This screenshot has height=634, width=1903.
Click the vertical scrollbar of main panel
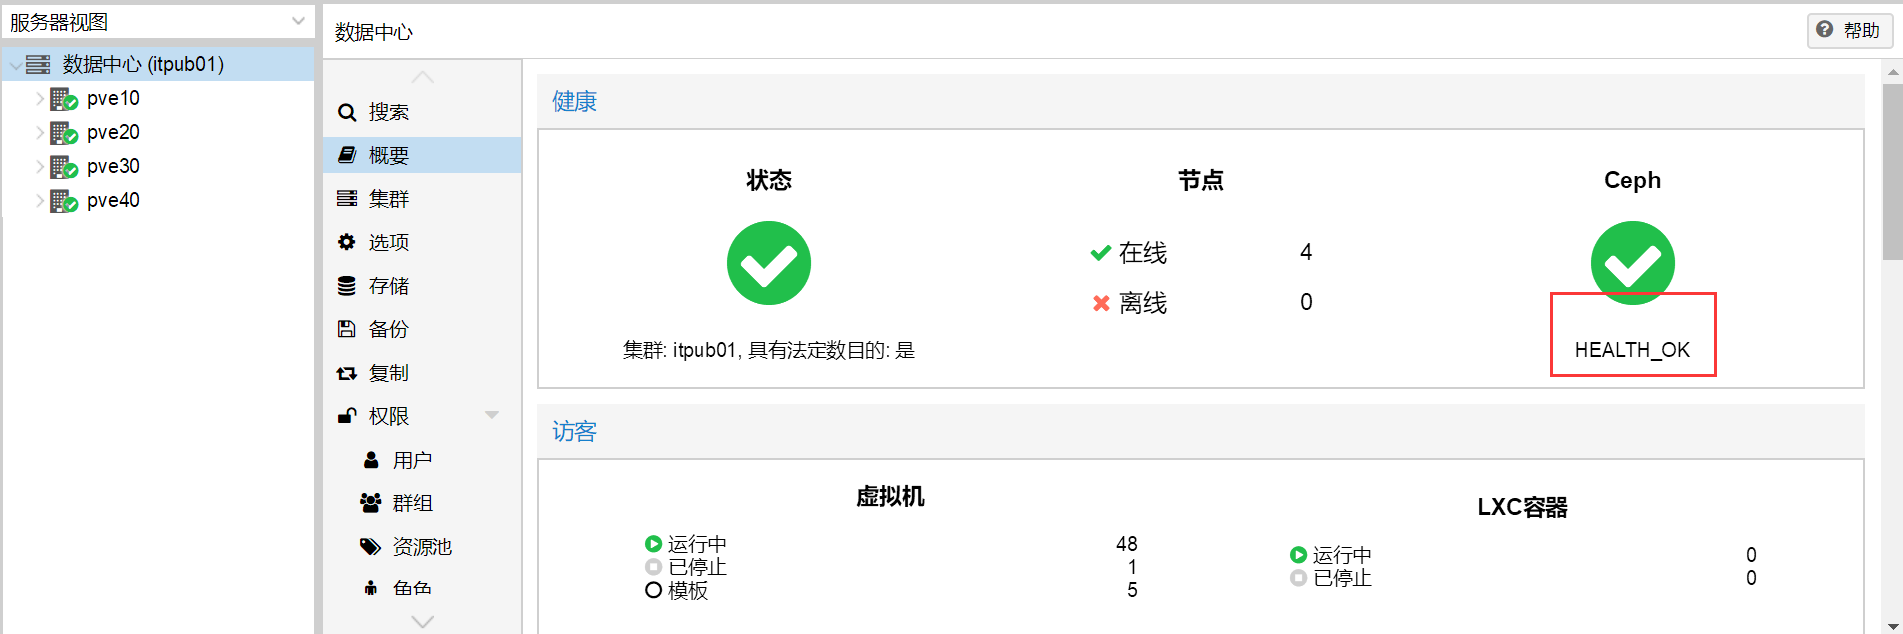tap(1892, 172)
